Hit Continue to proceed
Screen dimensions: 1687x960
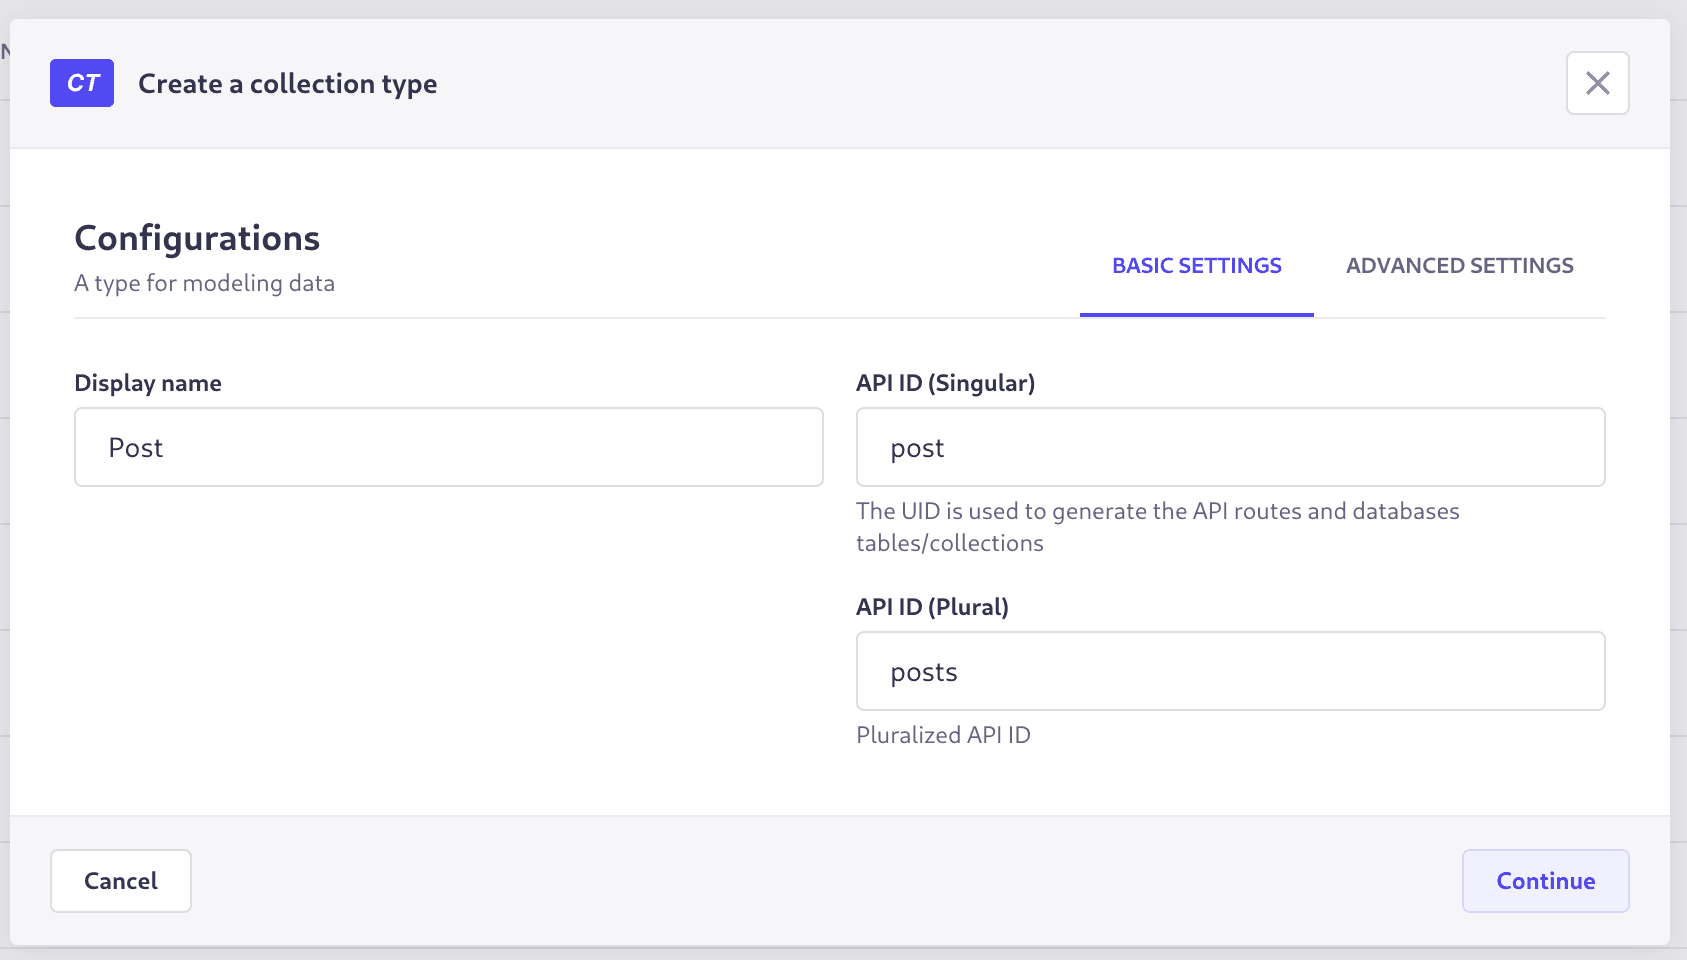pyautogui.click(x=1545, y=881)
